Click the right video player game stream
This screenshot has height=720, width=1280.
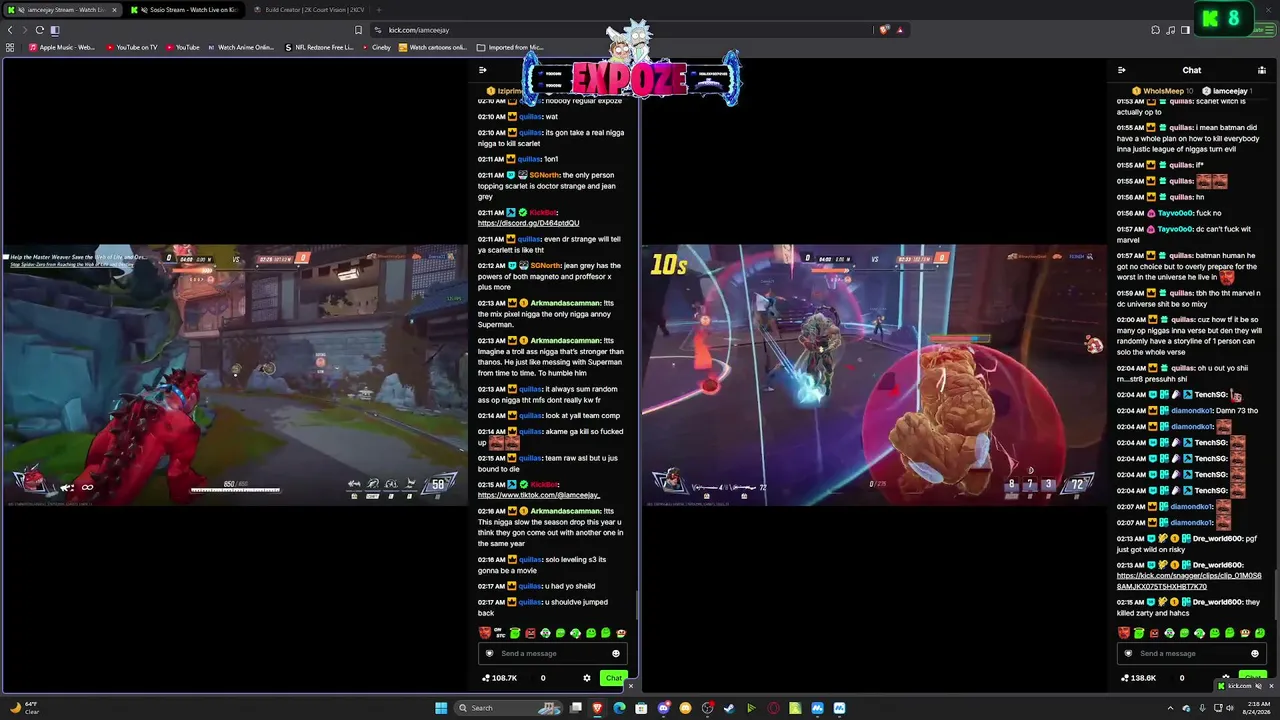[x=875, y=375]
